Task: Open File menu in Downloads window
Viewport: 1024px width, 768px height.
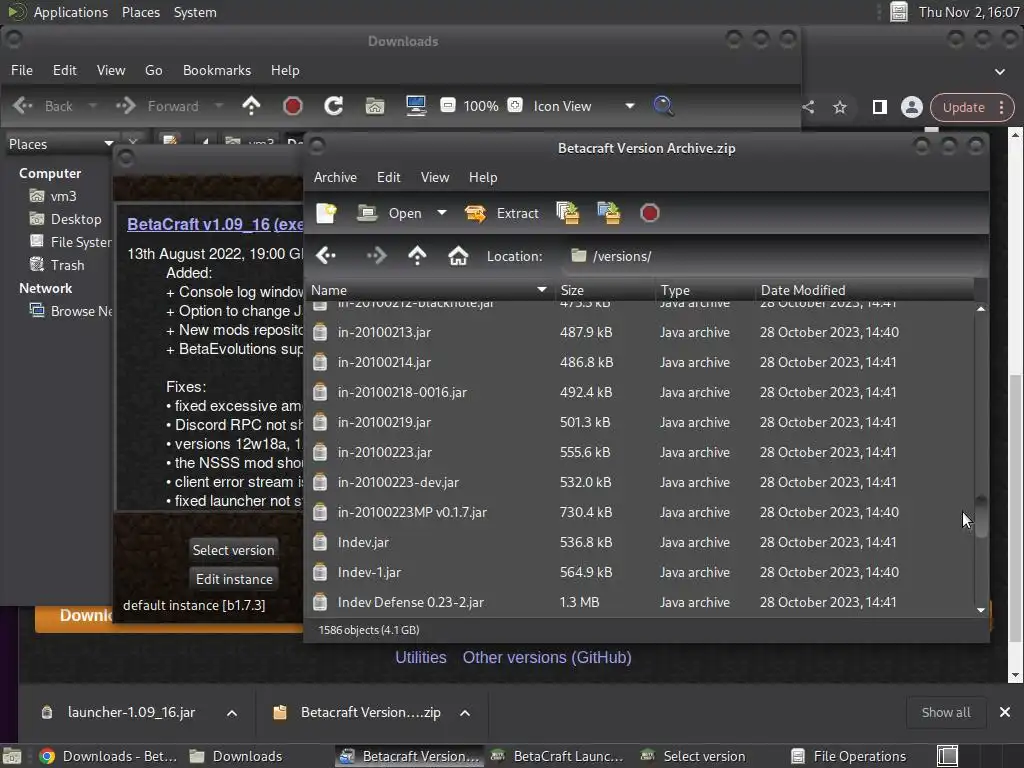Action: [x=22, y=70]
